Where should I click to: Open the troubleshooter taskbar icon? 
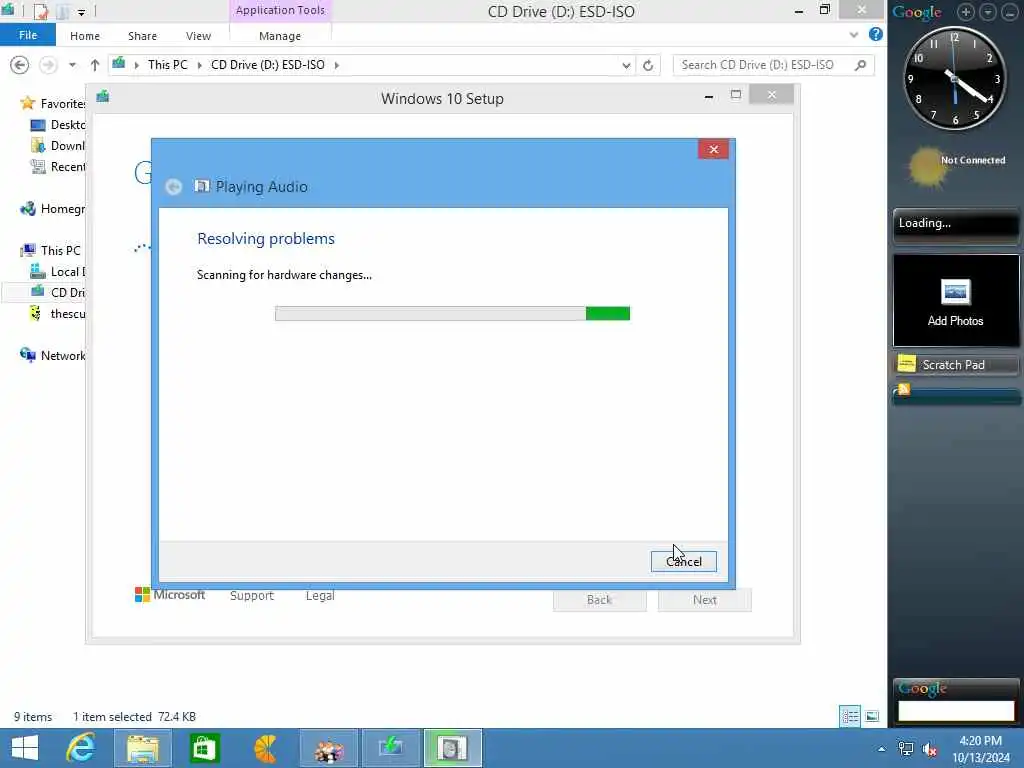point(452,748)
